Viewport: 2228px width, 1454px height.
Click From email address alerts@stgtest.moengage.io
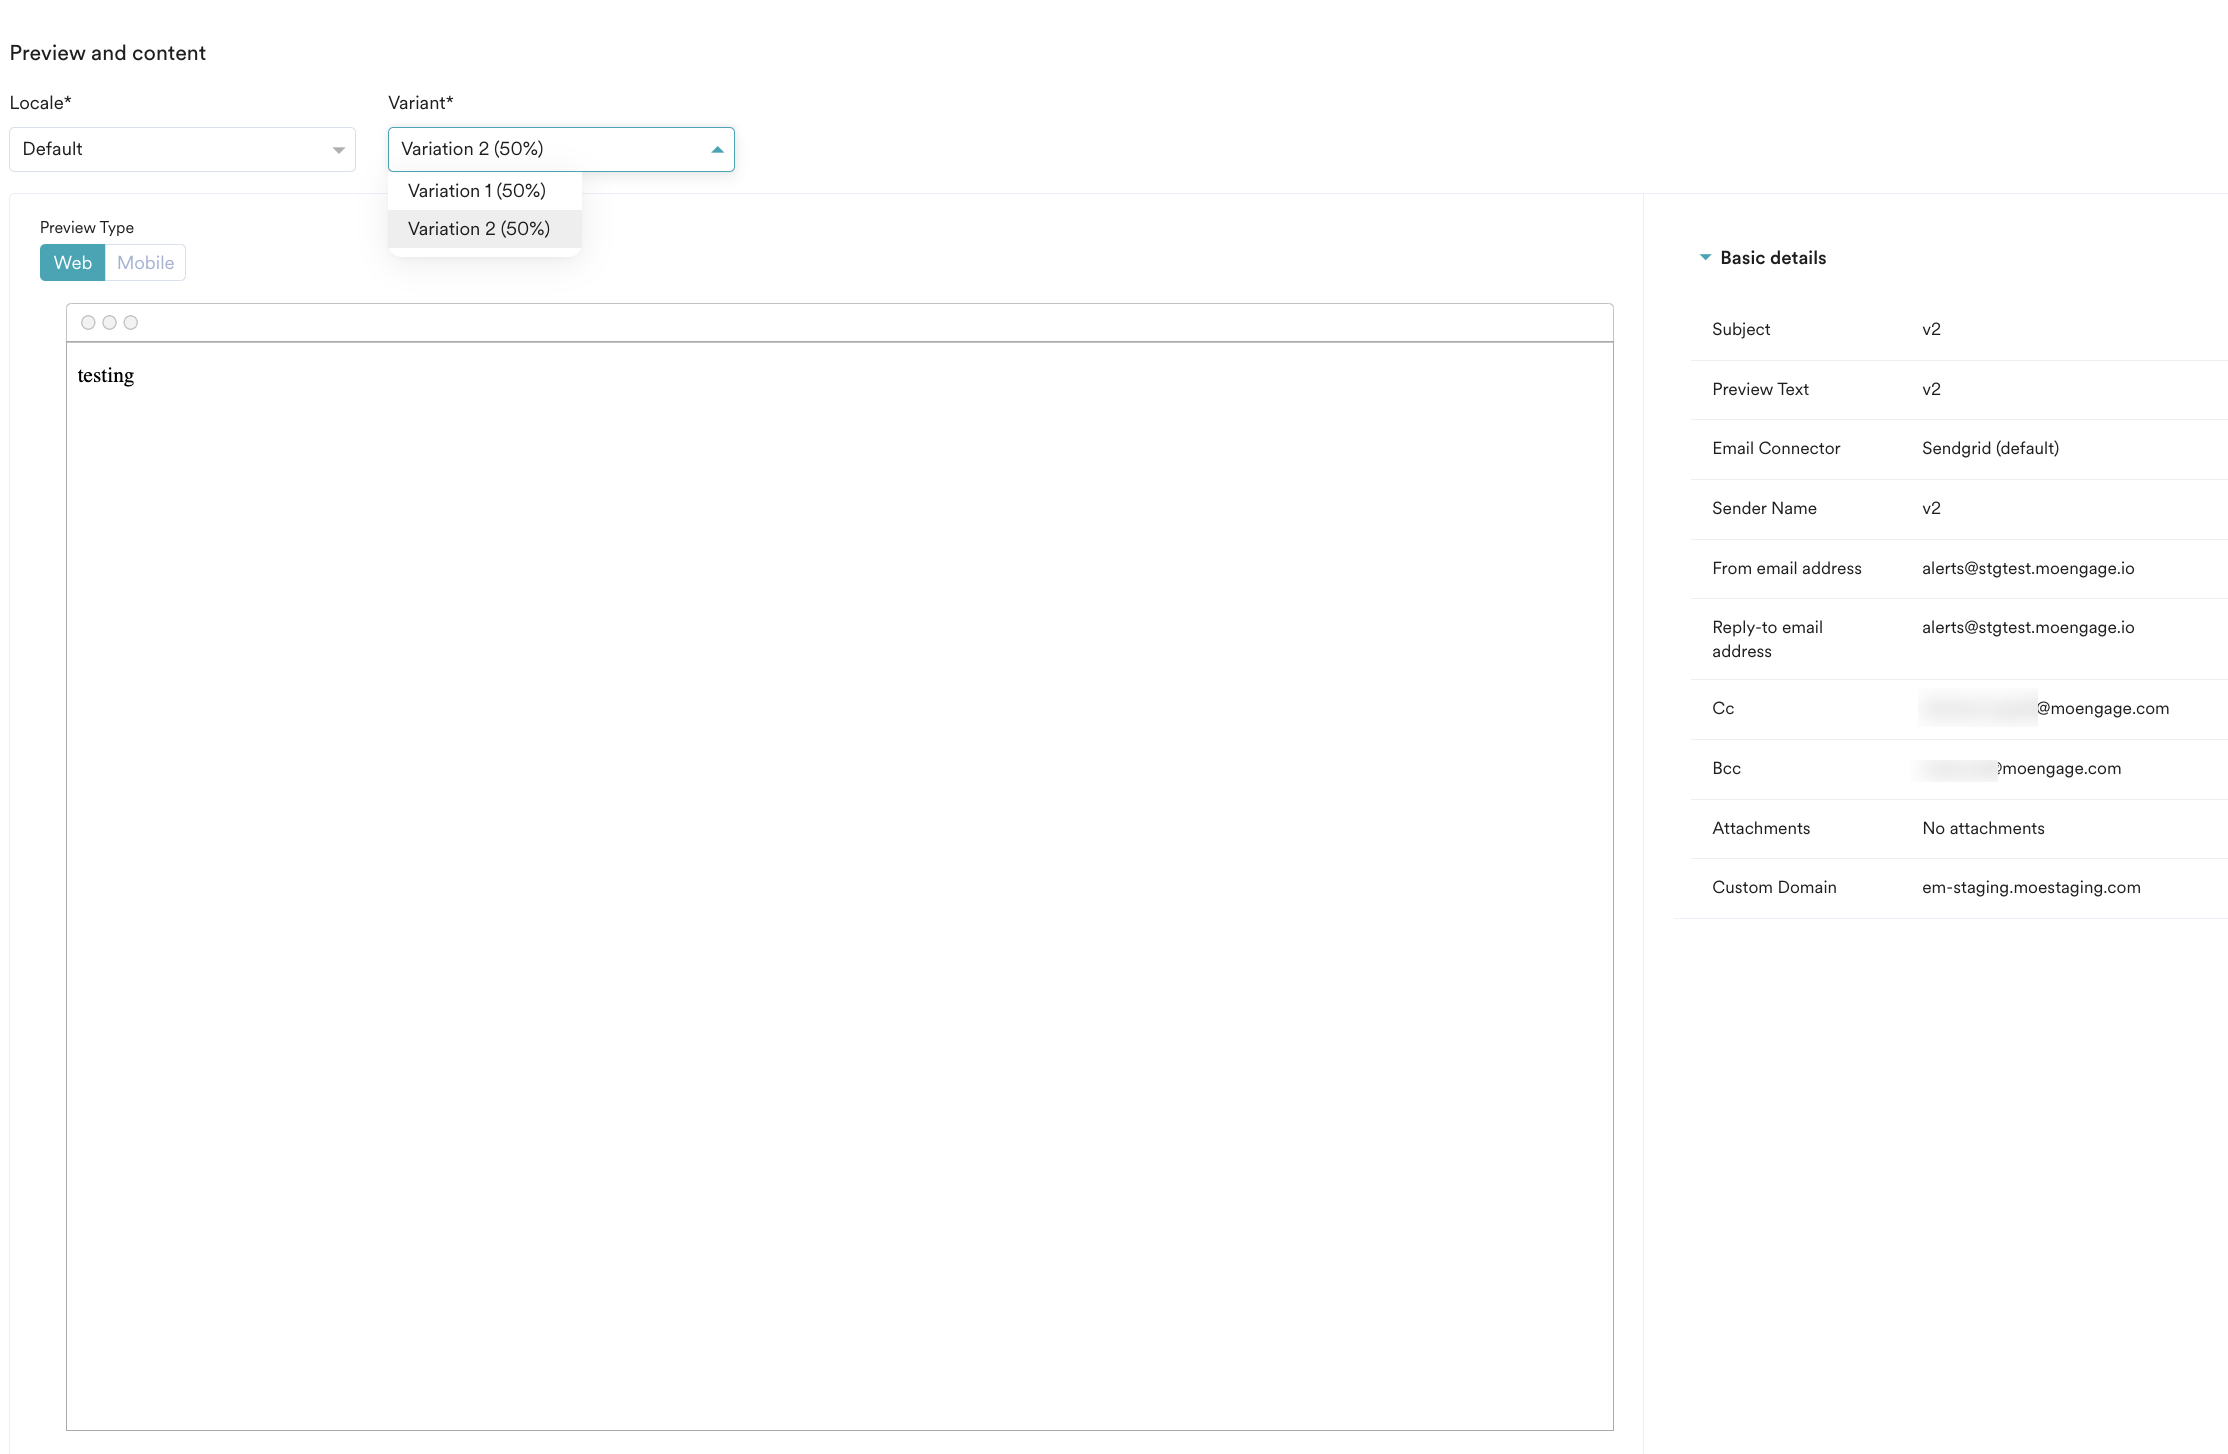[x=2027, y=569]
